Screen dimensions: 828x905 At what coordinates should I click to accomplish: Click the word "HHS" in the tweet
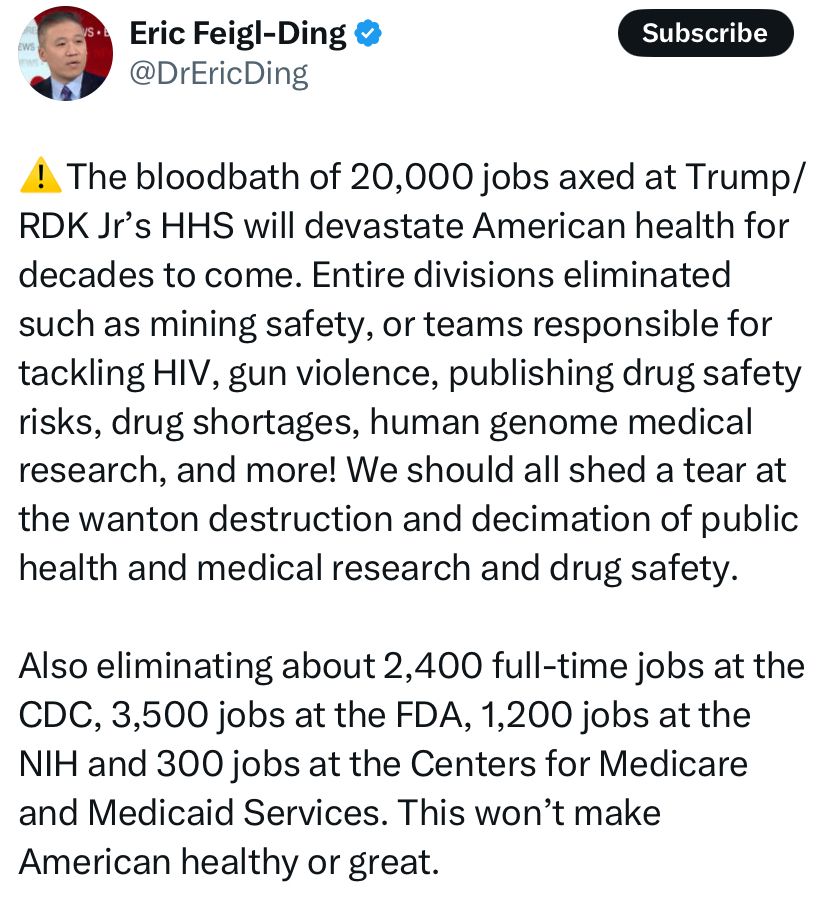[197, 225]
